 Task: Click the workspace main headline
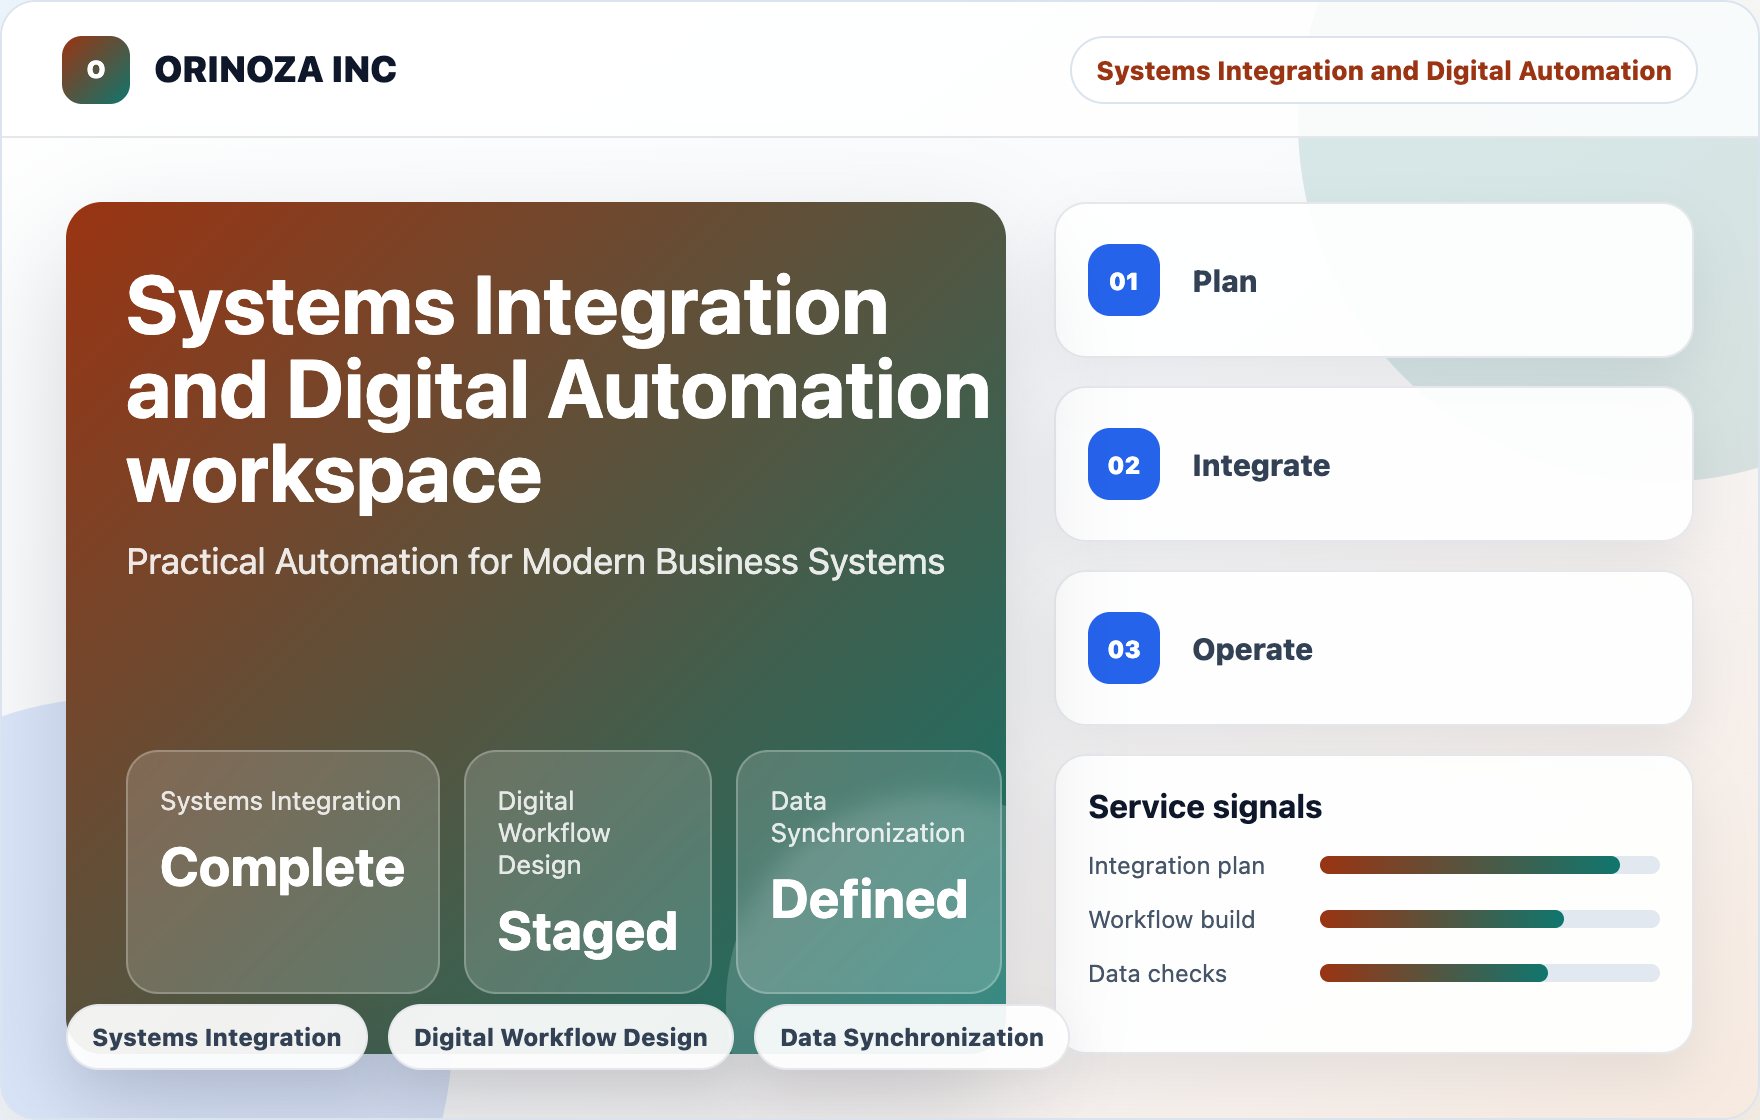[558, 389]
